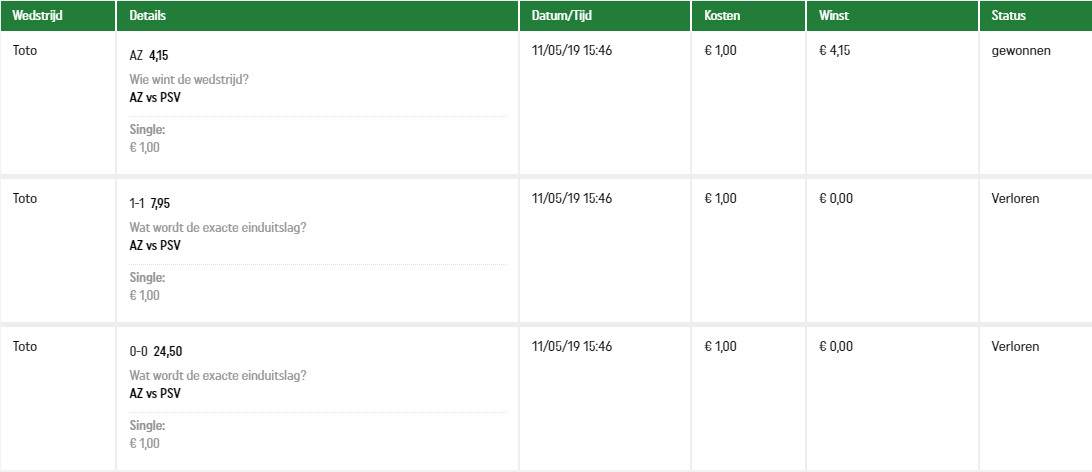Select the Winst column header
Viewport: 1092px width, 472px height.
point(834,15)
